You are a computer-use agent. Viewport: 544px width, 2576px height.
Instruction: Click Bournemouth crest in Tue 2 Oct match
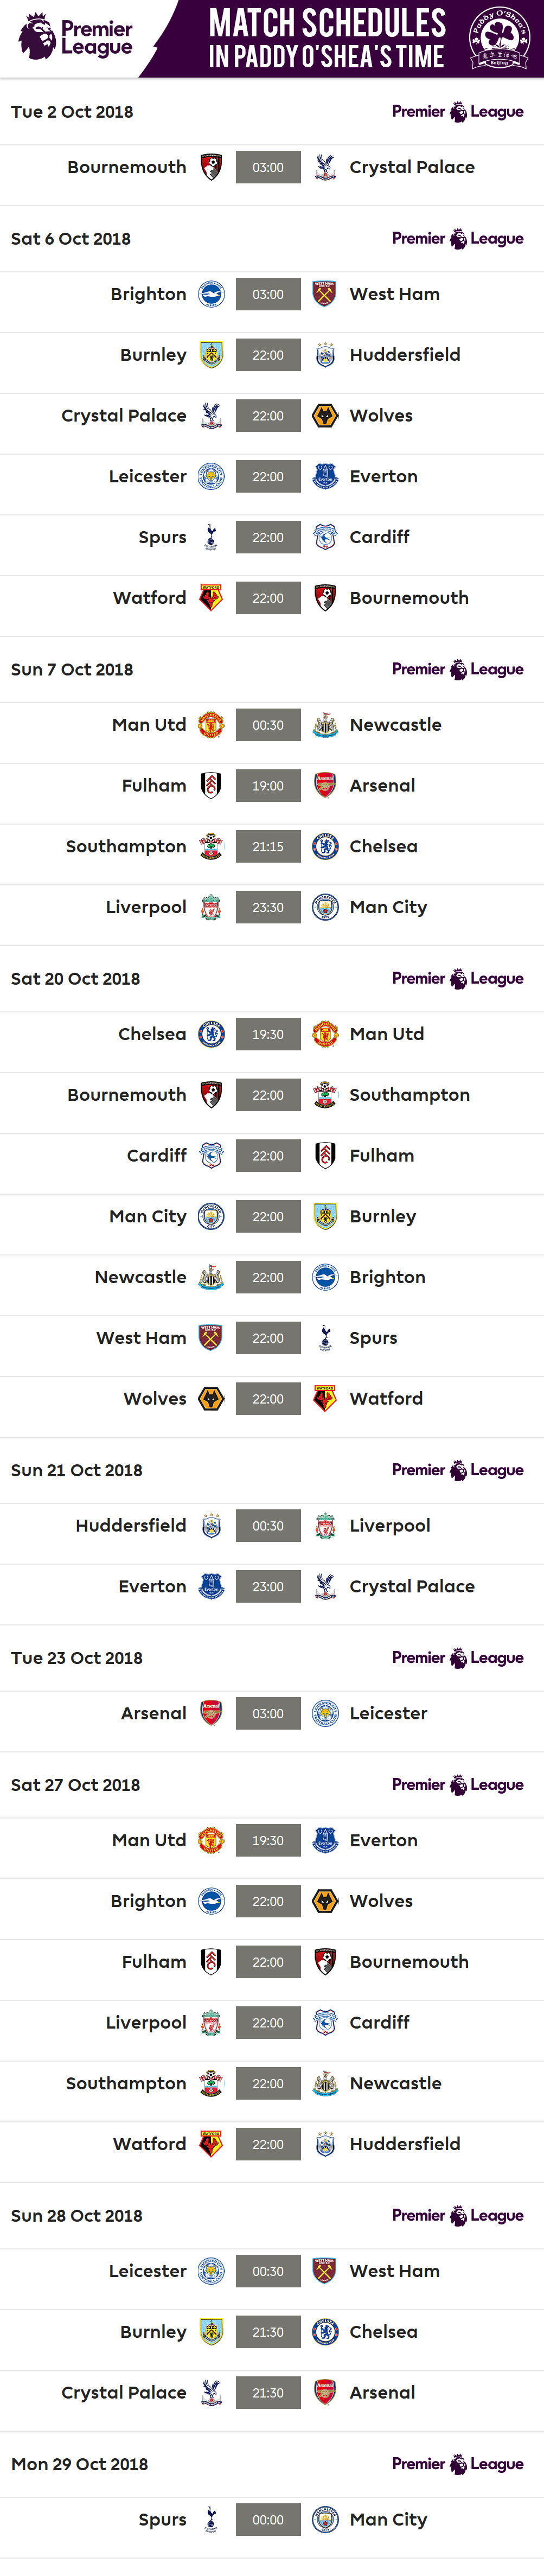211,167
